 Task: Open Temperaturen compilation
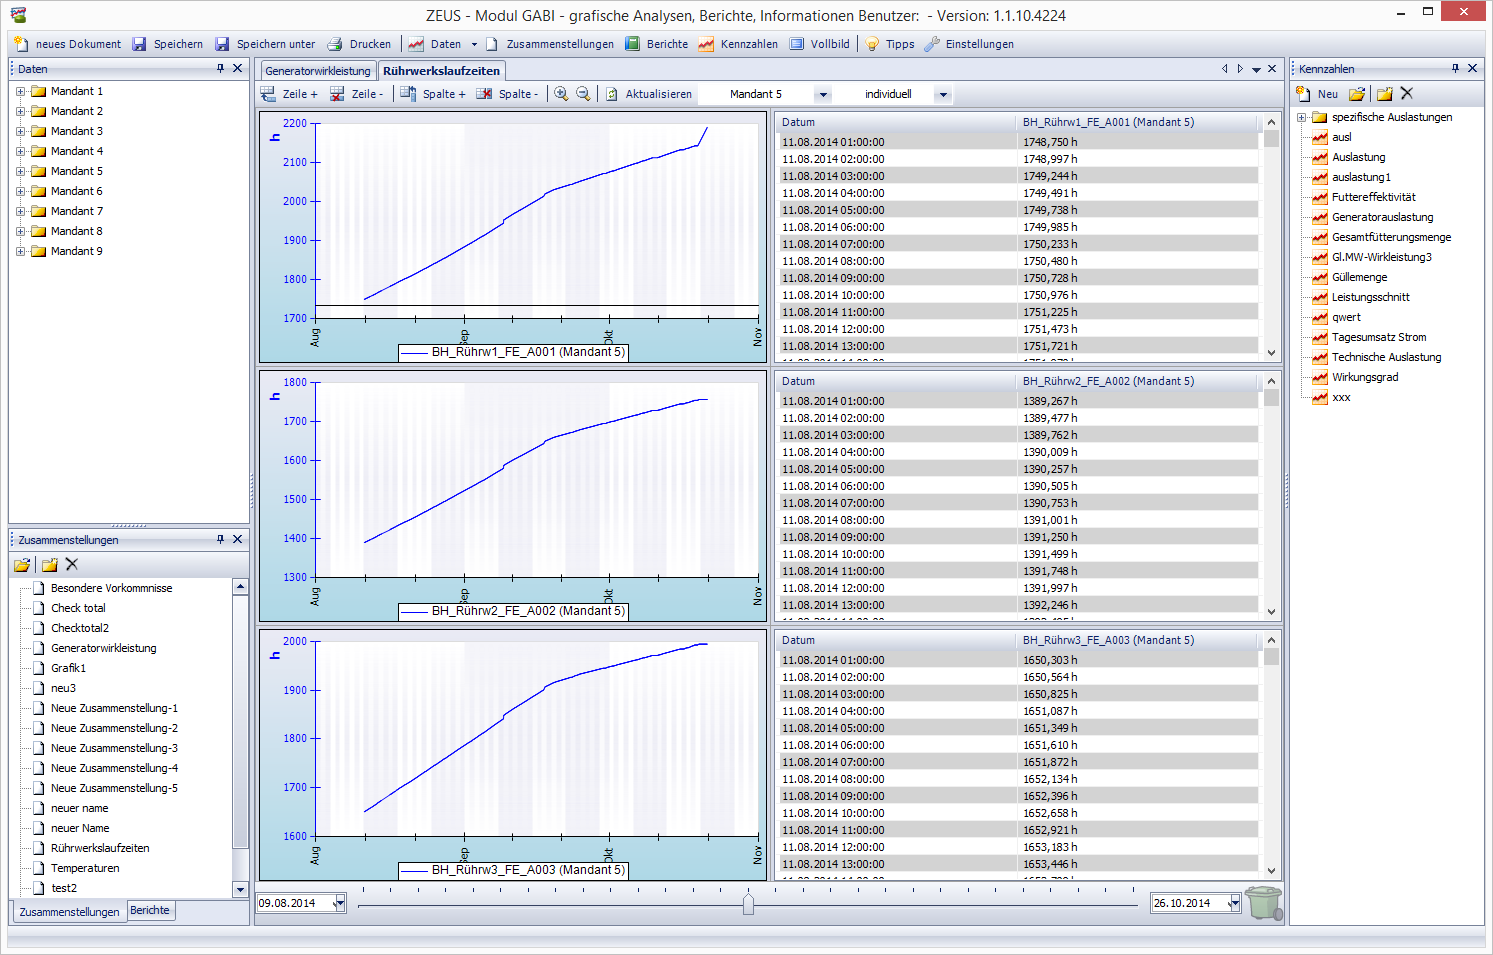[x=85, y=868]
